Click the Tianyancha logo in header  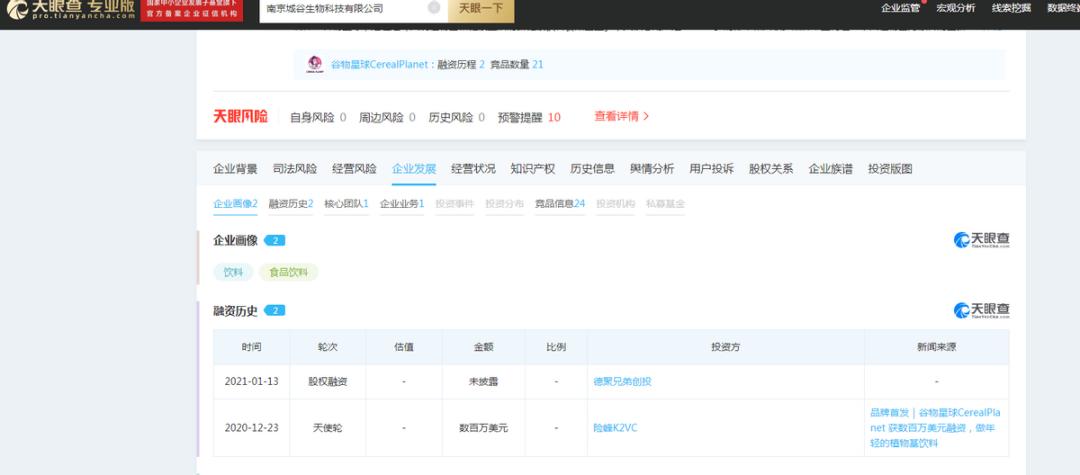click(70, 10)
